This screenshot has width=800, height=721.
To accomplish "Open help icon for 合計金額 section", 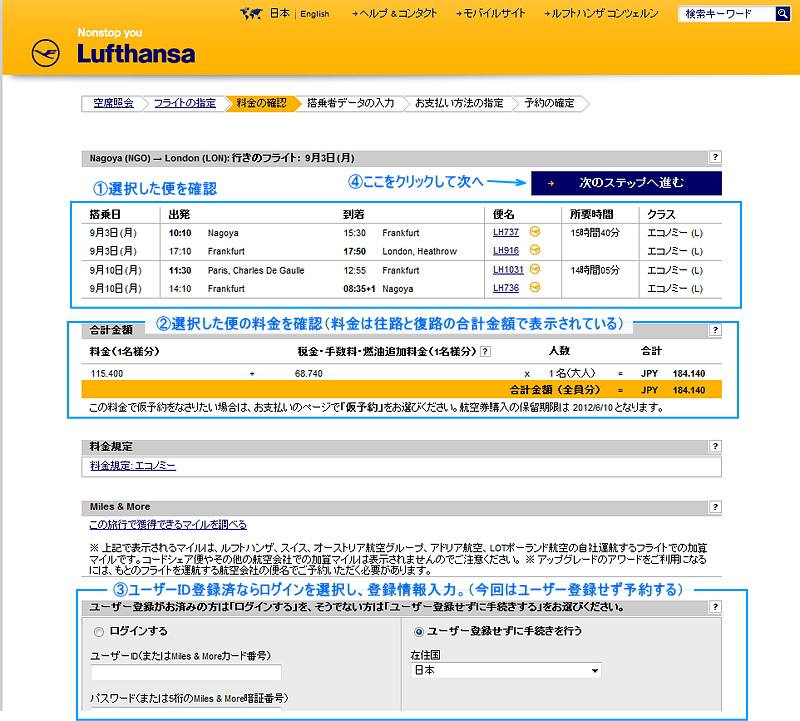I will 715,330.
